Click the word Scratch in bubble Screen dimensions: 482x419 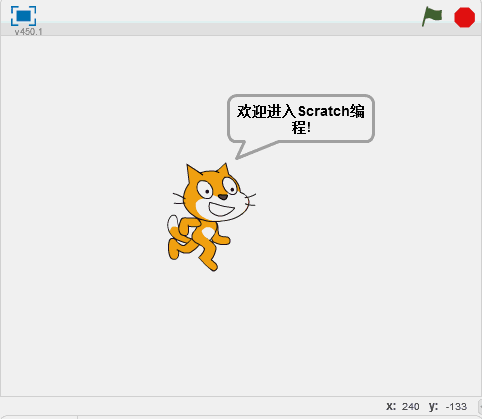[x=323, y=111]
